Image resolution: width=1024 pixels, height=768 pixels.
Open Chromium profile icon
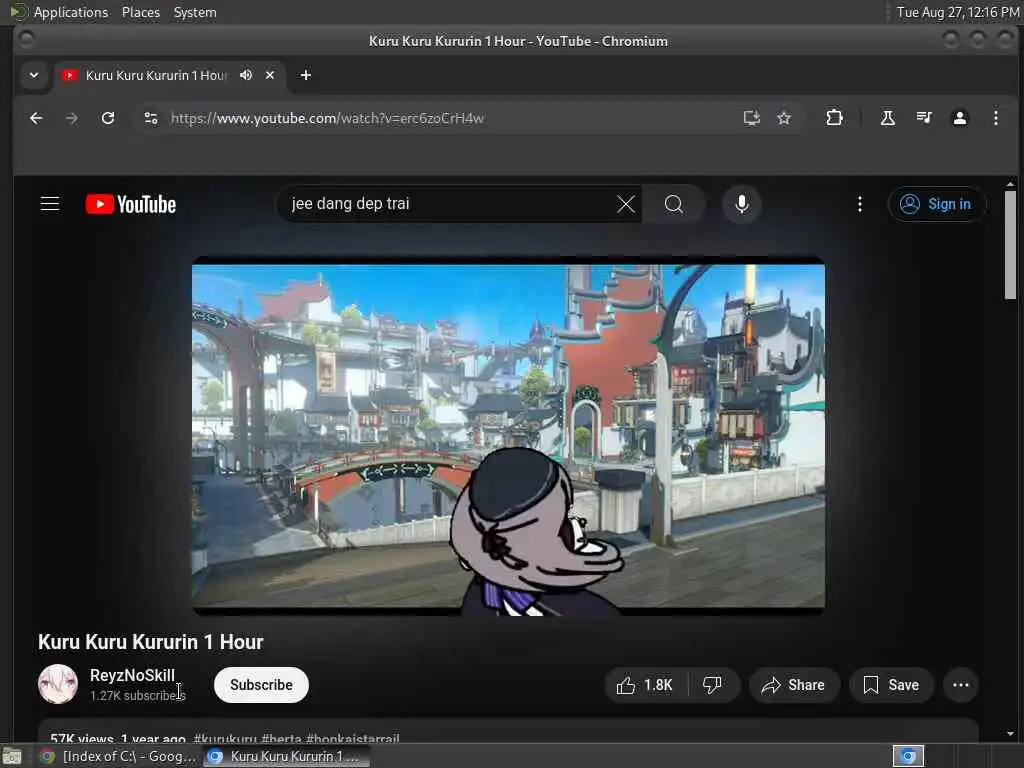pyautogui.click(x=959, y=118)
